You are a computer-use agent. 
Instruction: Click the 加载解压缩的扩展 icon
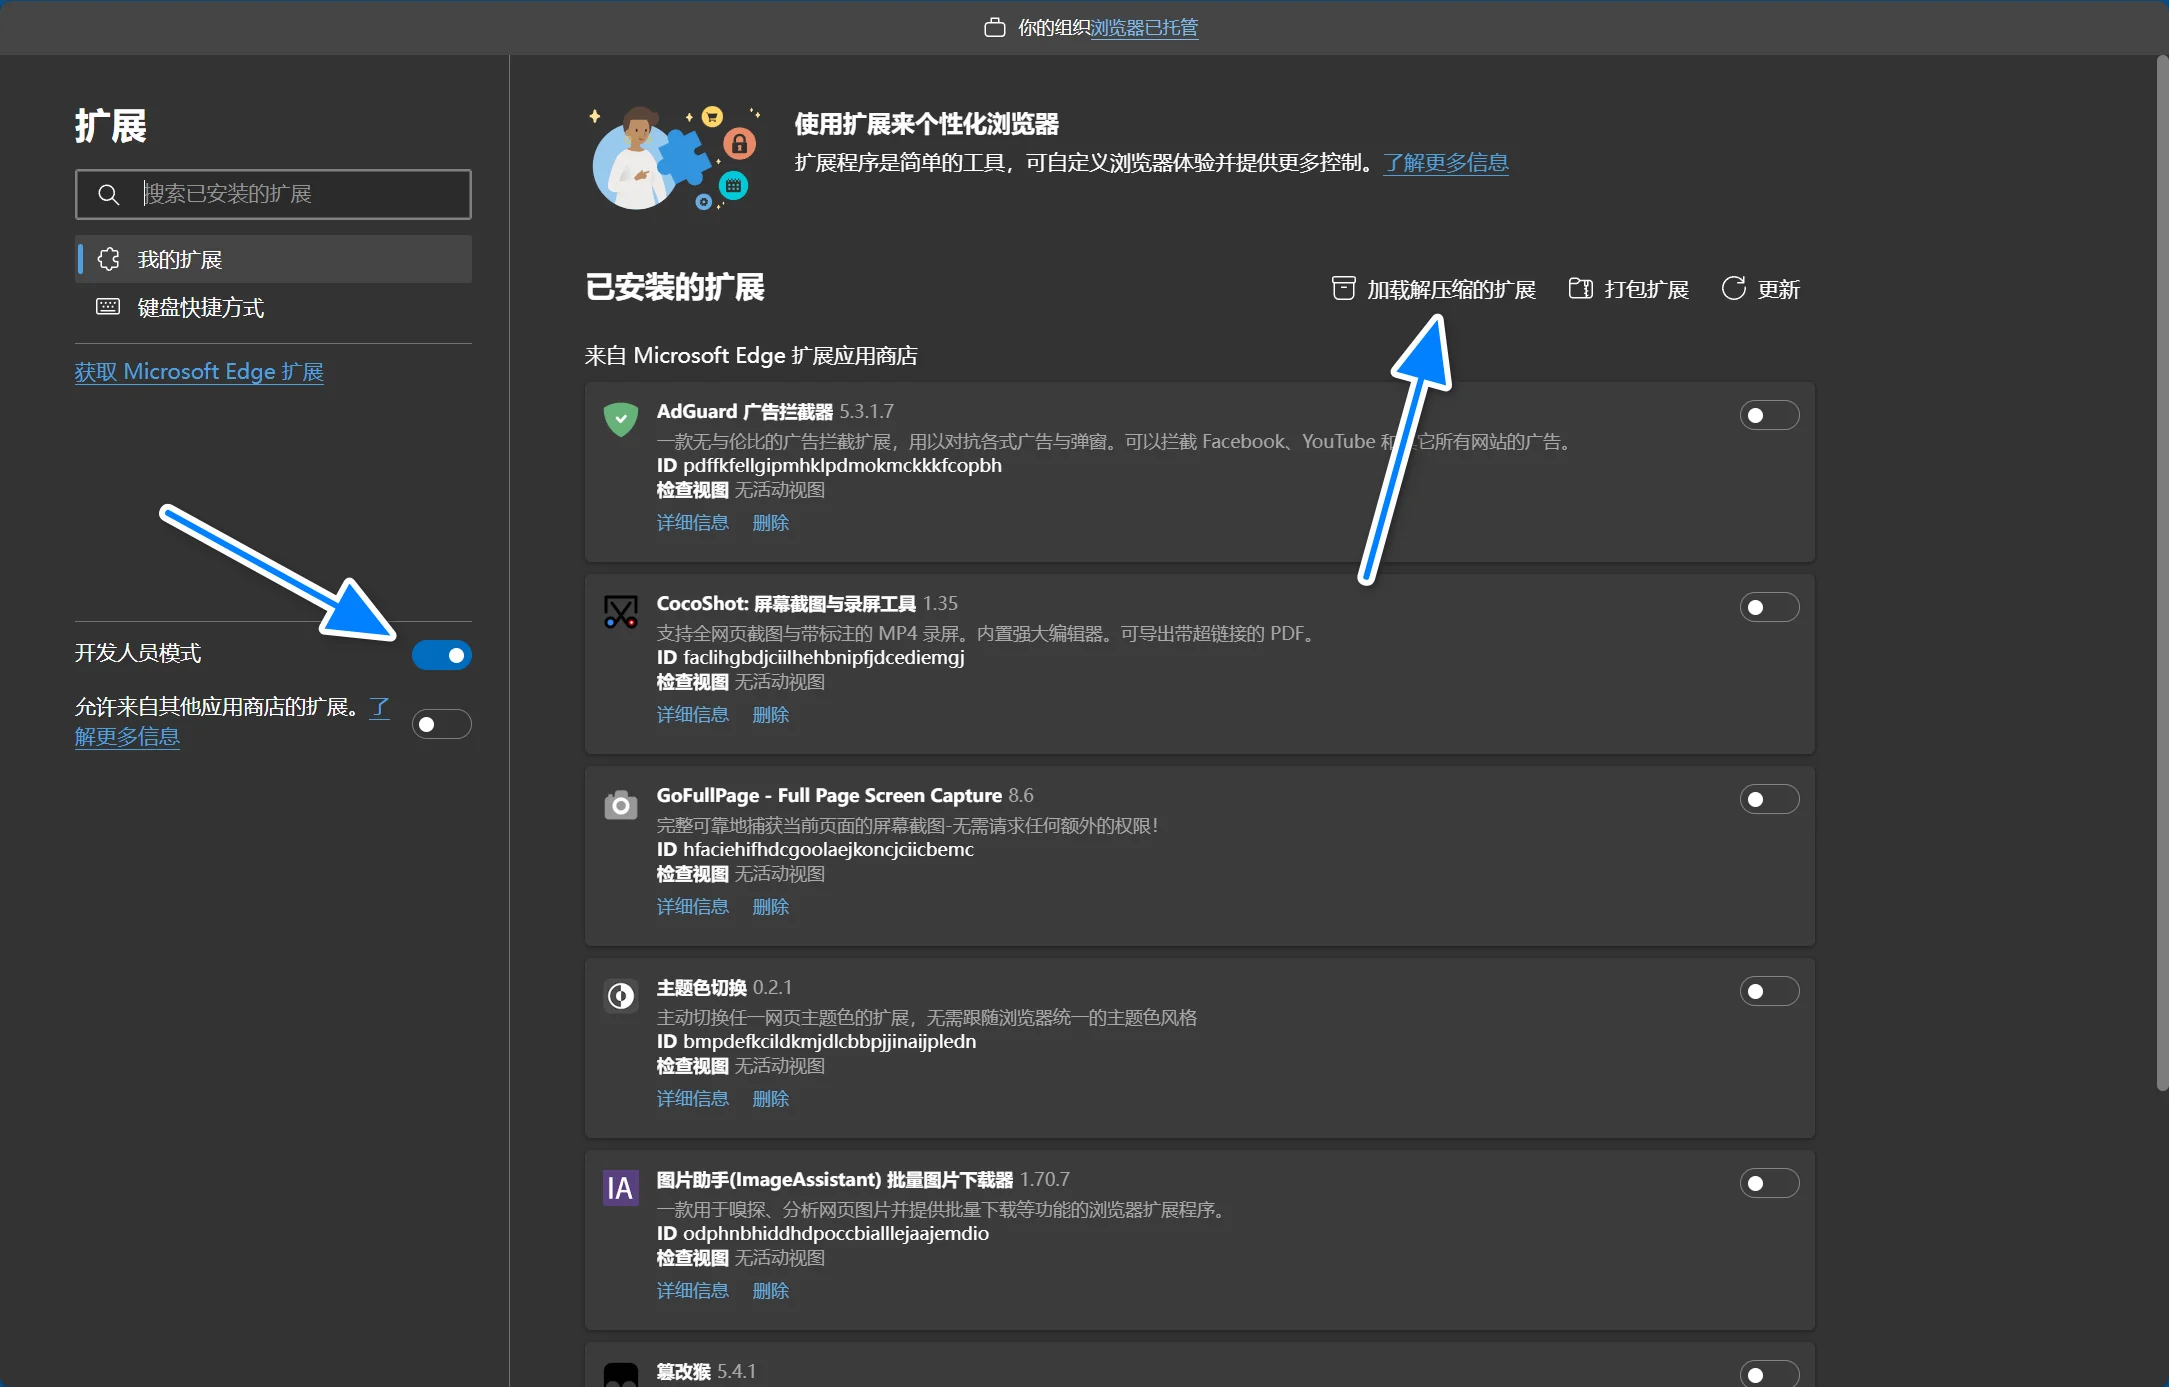[1343, 289]
